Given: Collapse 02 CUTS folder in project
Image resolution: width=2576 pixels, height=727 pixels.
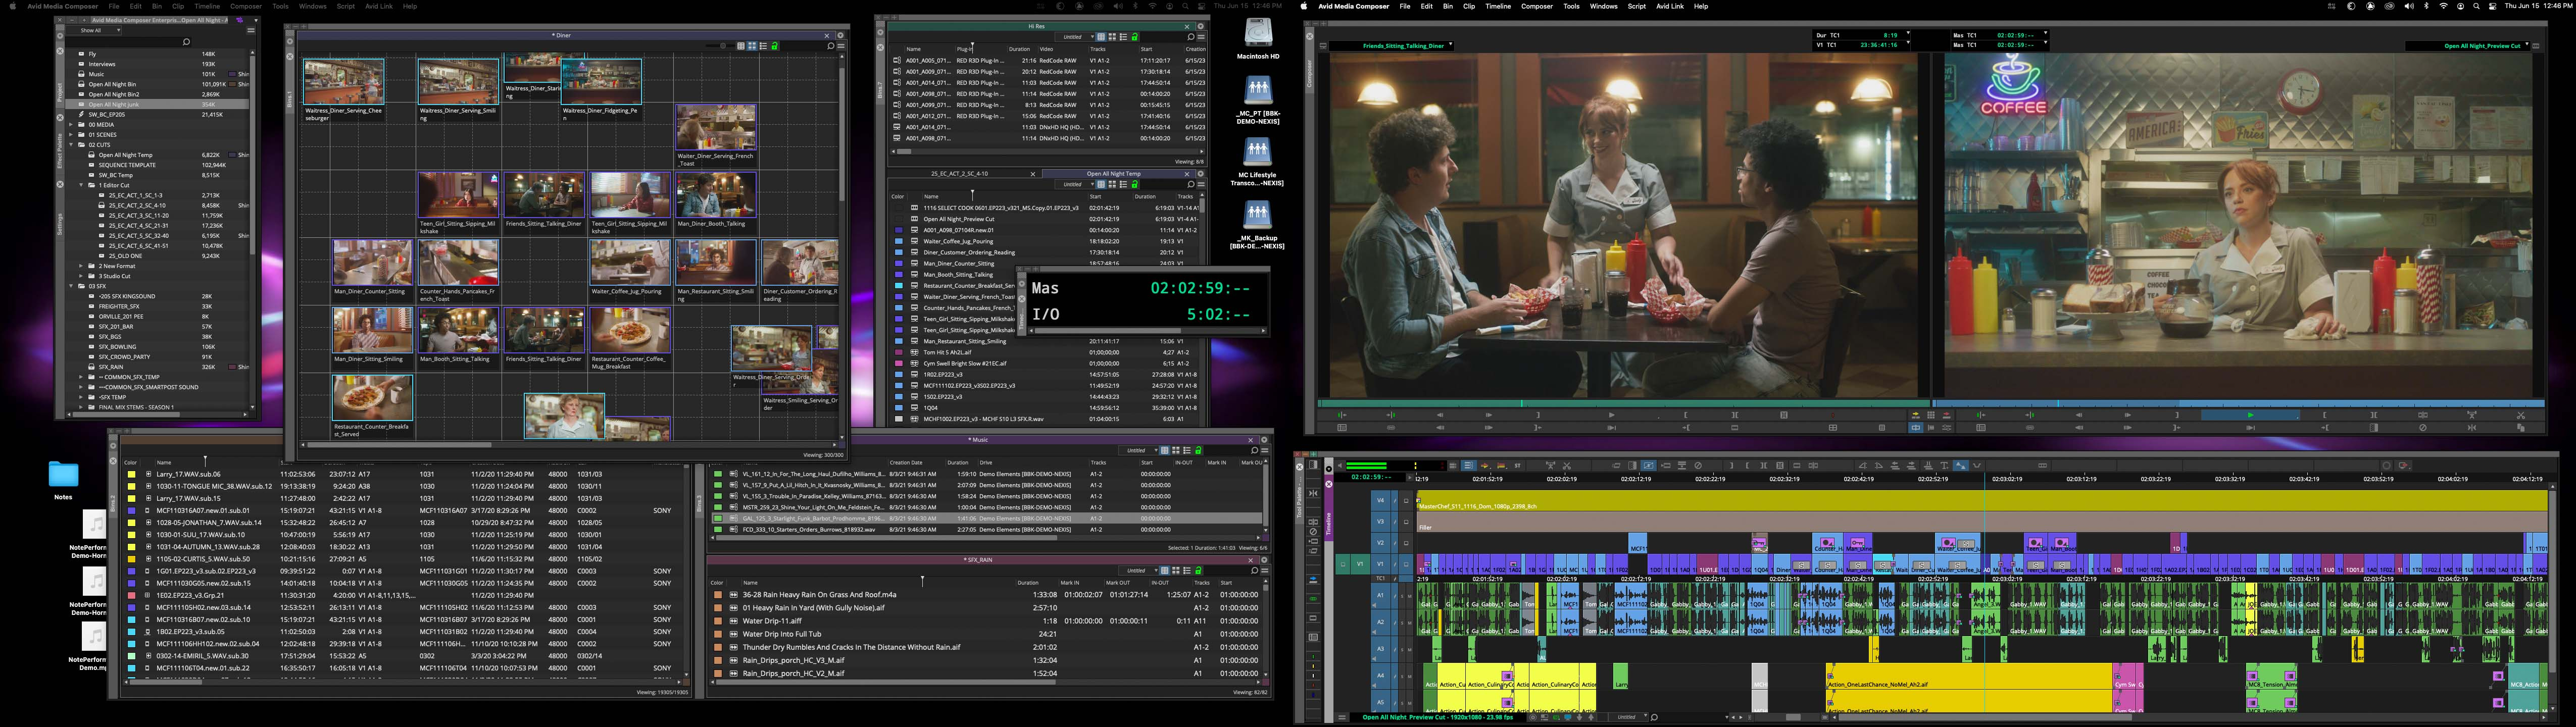Looking at the screenshot, I should tap(71, 145).
